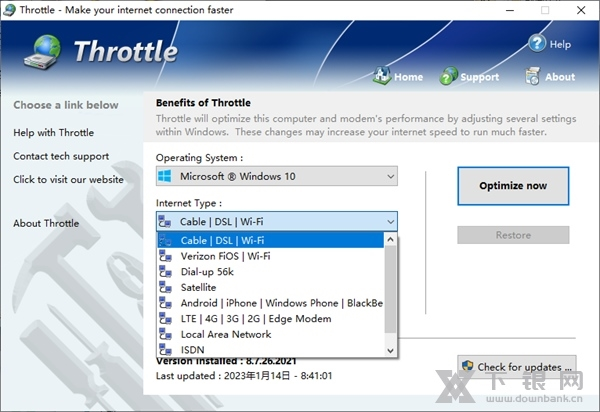The width and height of the screenshot is (600, 412).
Task: Click the Optimize now button
Action: 513,186
